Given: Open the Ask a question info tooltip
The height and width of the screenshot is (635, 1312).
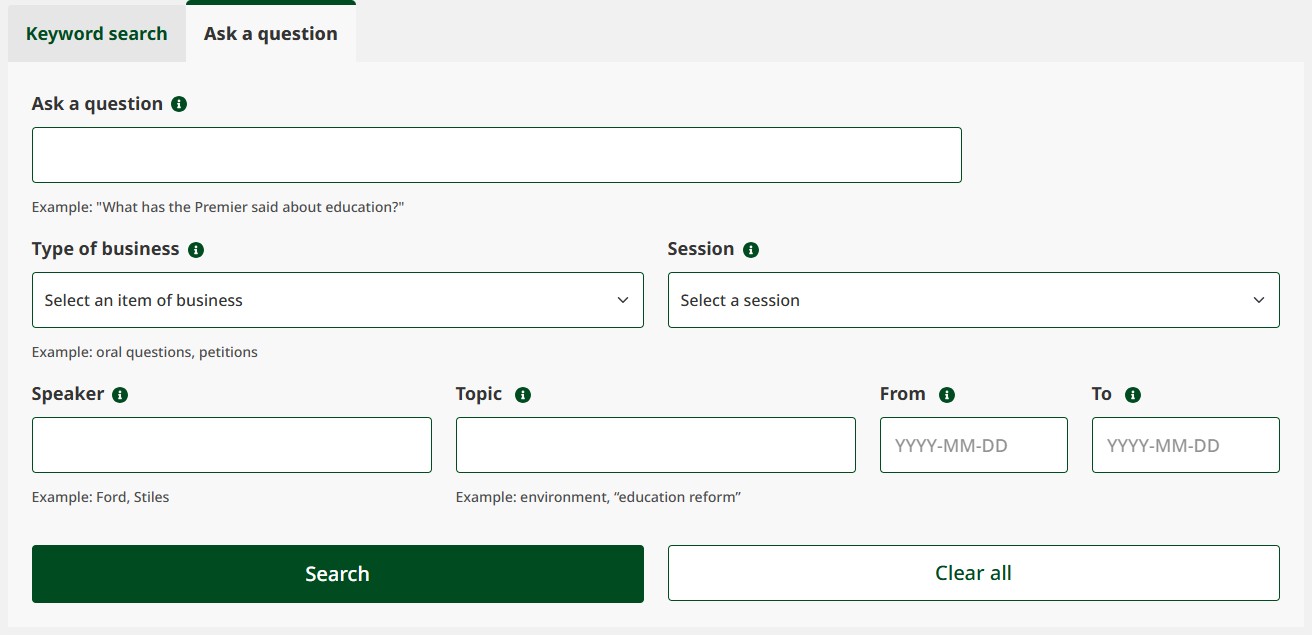Looking at the screenshot, I should (x=179, y=103).
